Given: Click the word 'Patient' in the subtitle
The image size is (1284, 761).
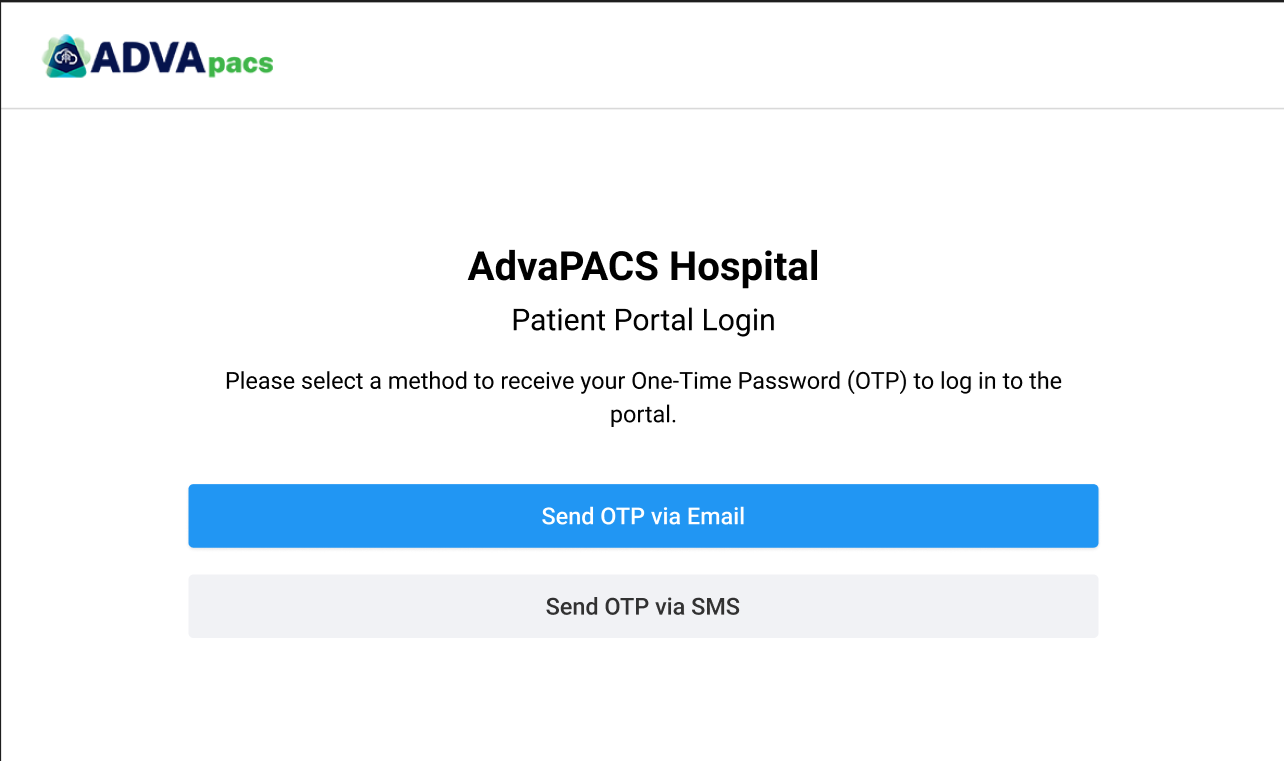Looking at the screenshot, I should point(551,320).
